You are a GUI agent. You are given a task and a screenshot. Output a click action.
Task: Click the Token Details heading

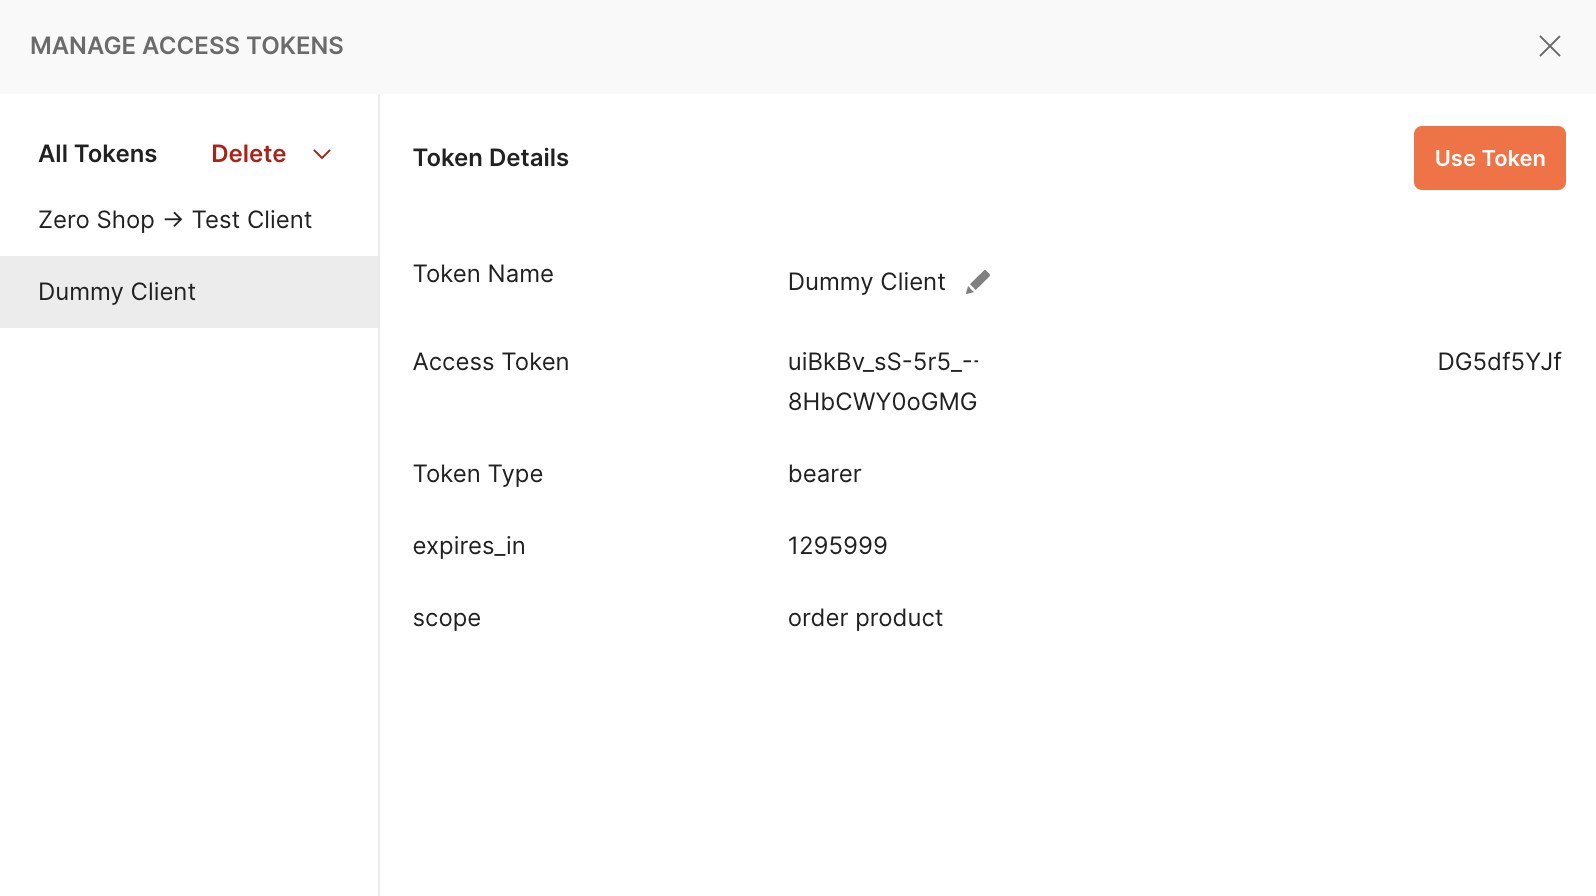[x=491, y=158]
